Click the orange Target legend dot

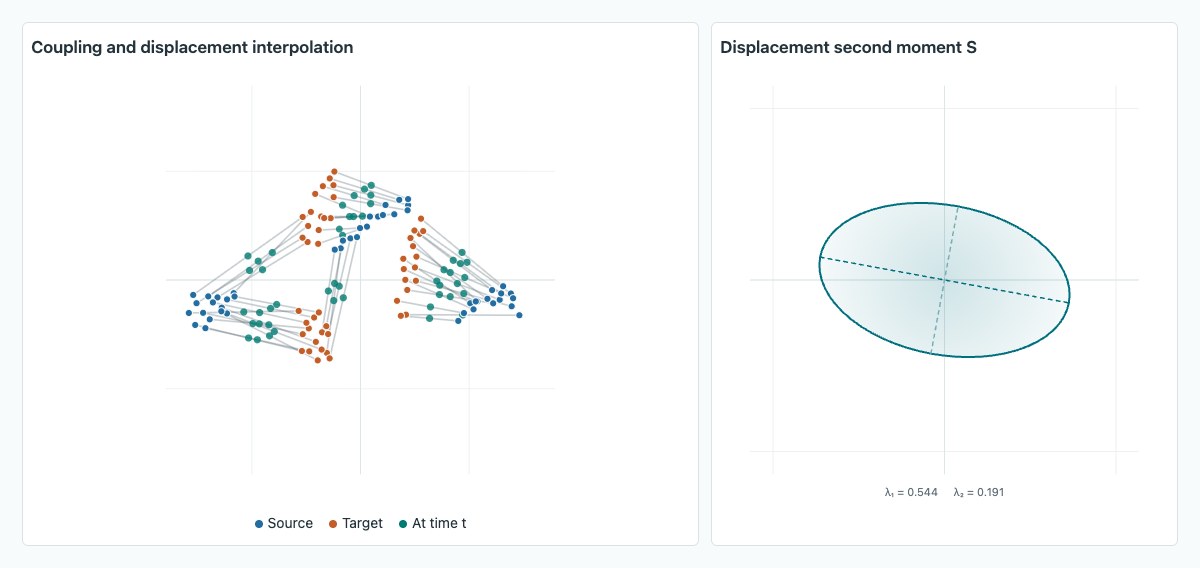click(333, 524)
